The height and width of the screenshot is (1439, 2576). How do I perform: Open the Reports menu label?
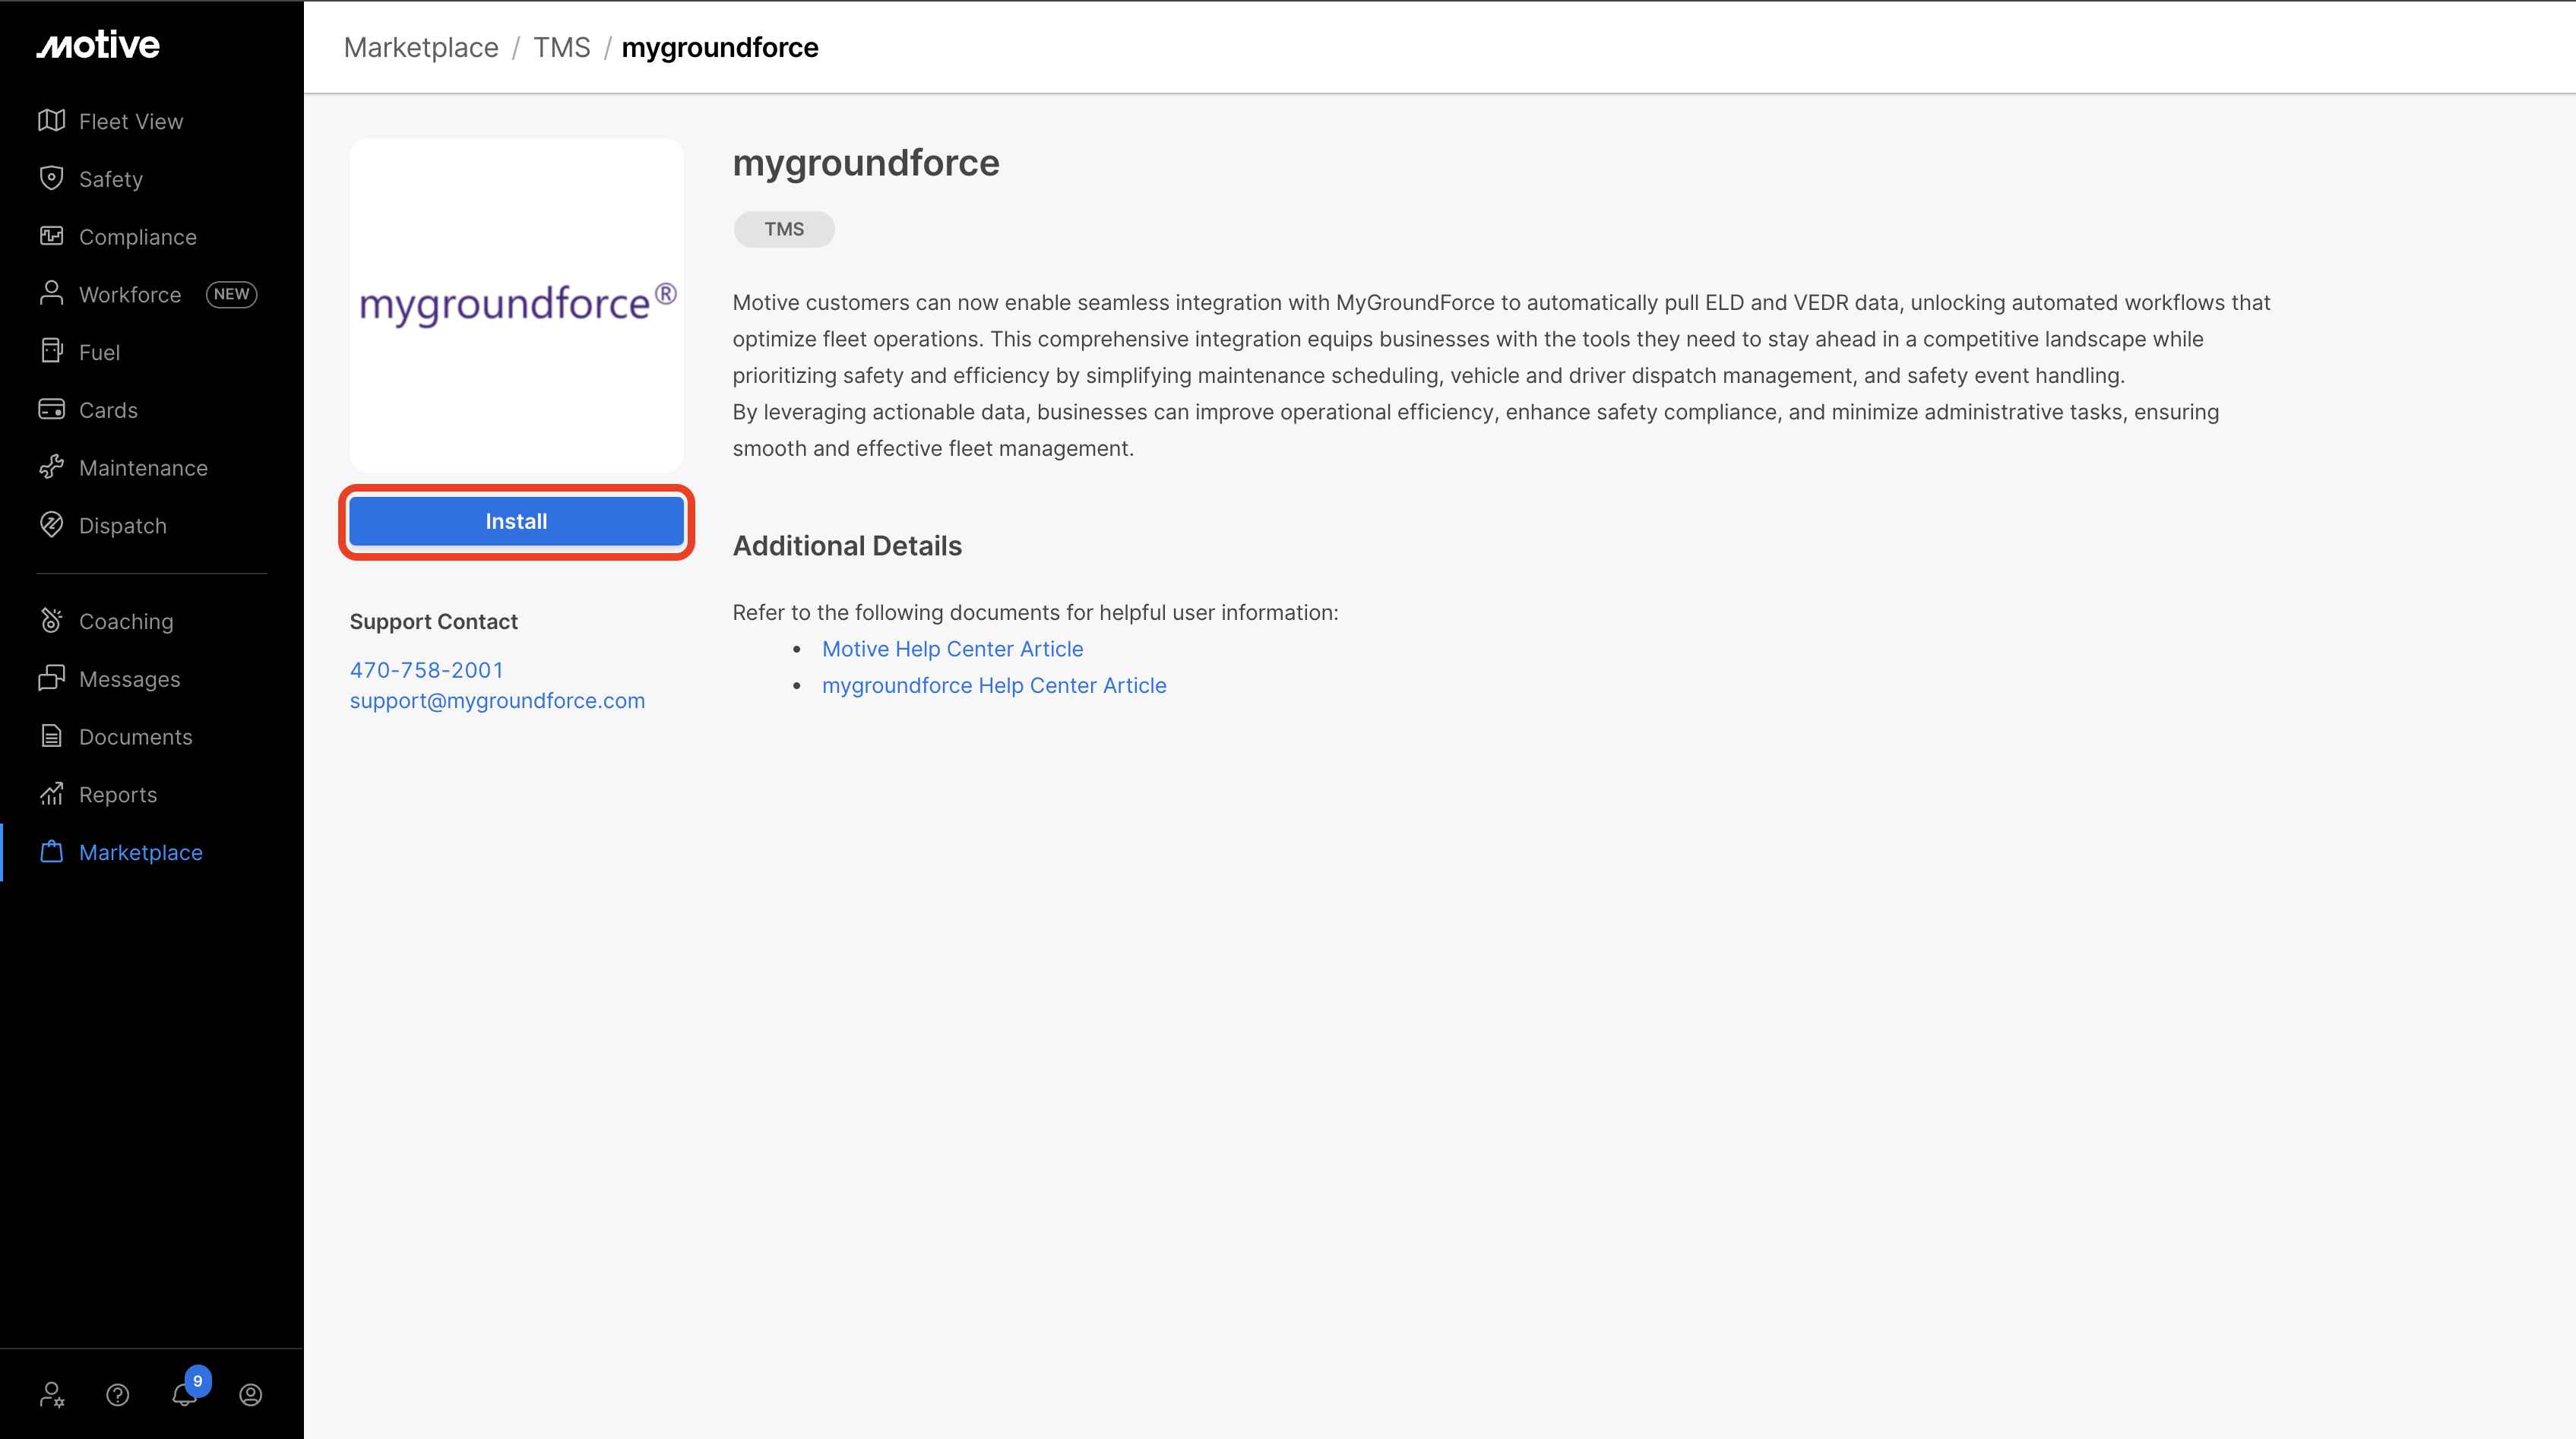(x=118, y=795)
